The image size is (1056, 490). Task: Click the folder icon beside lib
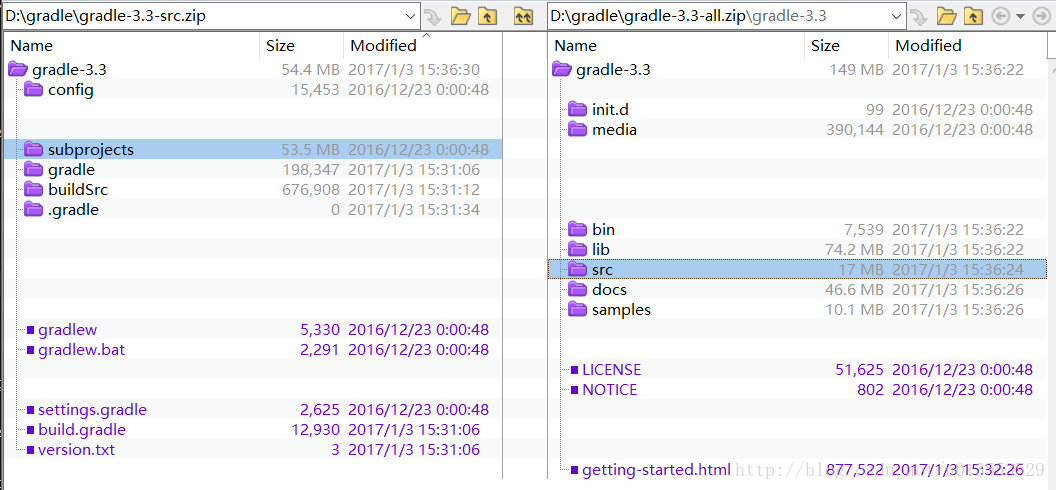click(x=578, y=250)
